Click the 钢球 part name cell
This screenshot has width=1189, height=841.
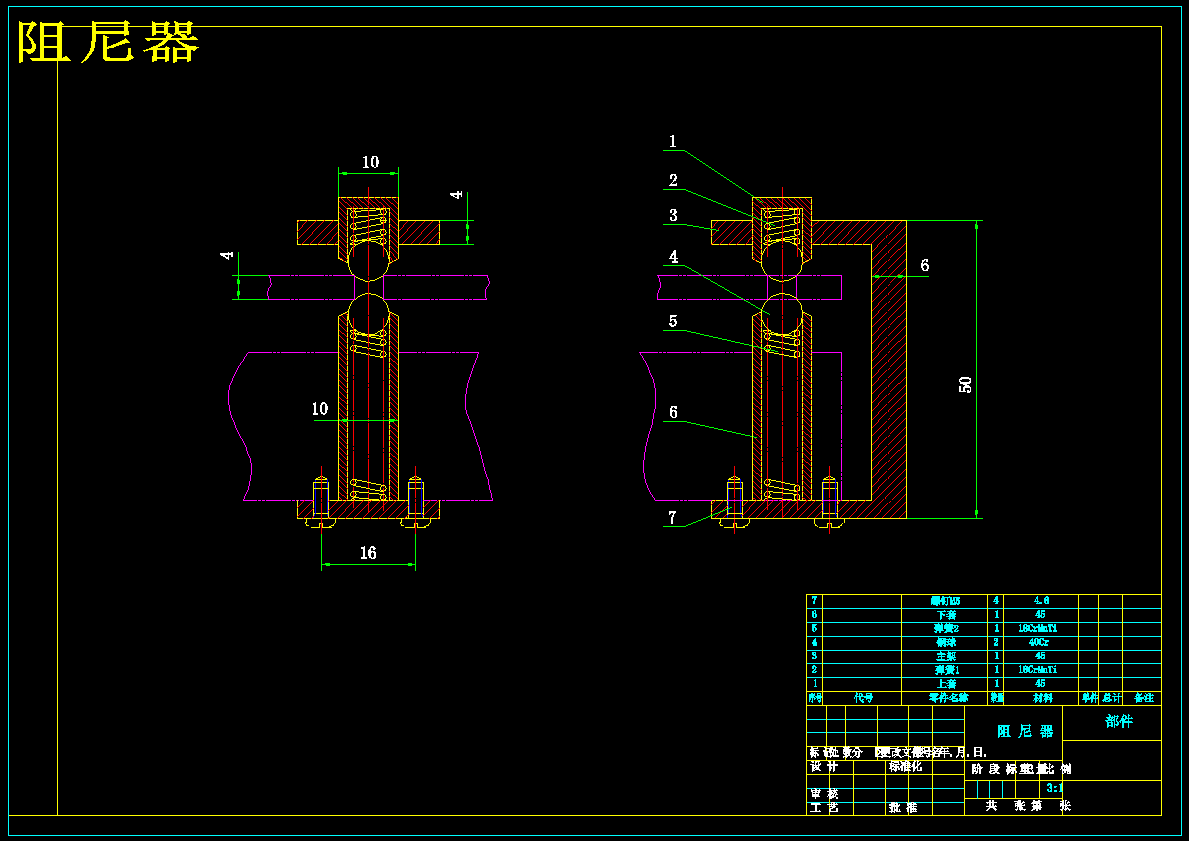pos(946,642)
